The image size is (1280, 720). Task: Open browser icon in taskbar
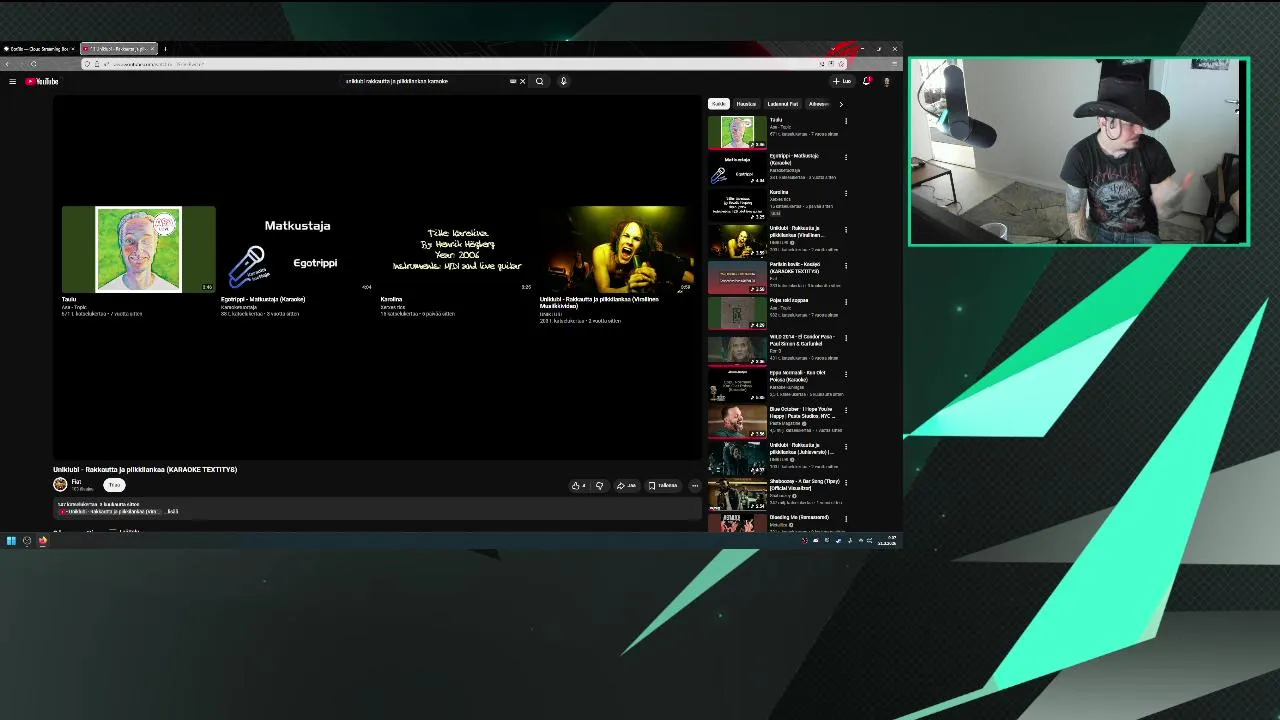tap(42, 541)
